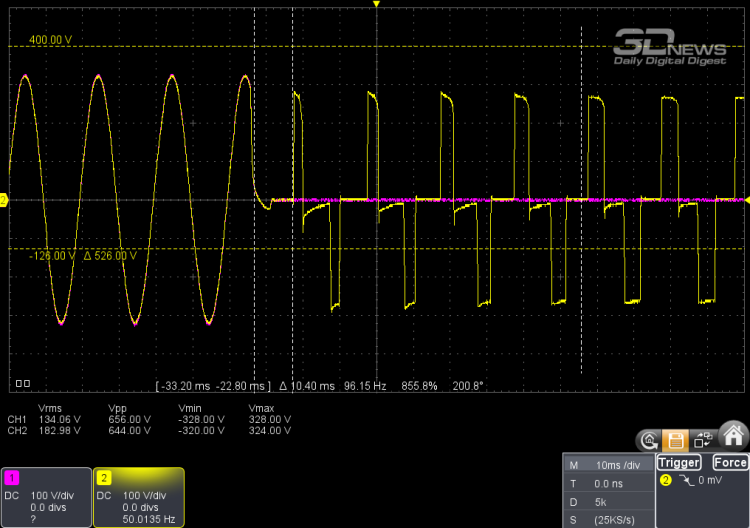The image size is (750, 528).
Task: Click the Home icon button
Action: [733, 437]
